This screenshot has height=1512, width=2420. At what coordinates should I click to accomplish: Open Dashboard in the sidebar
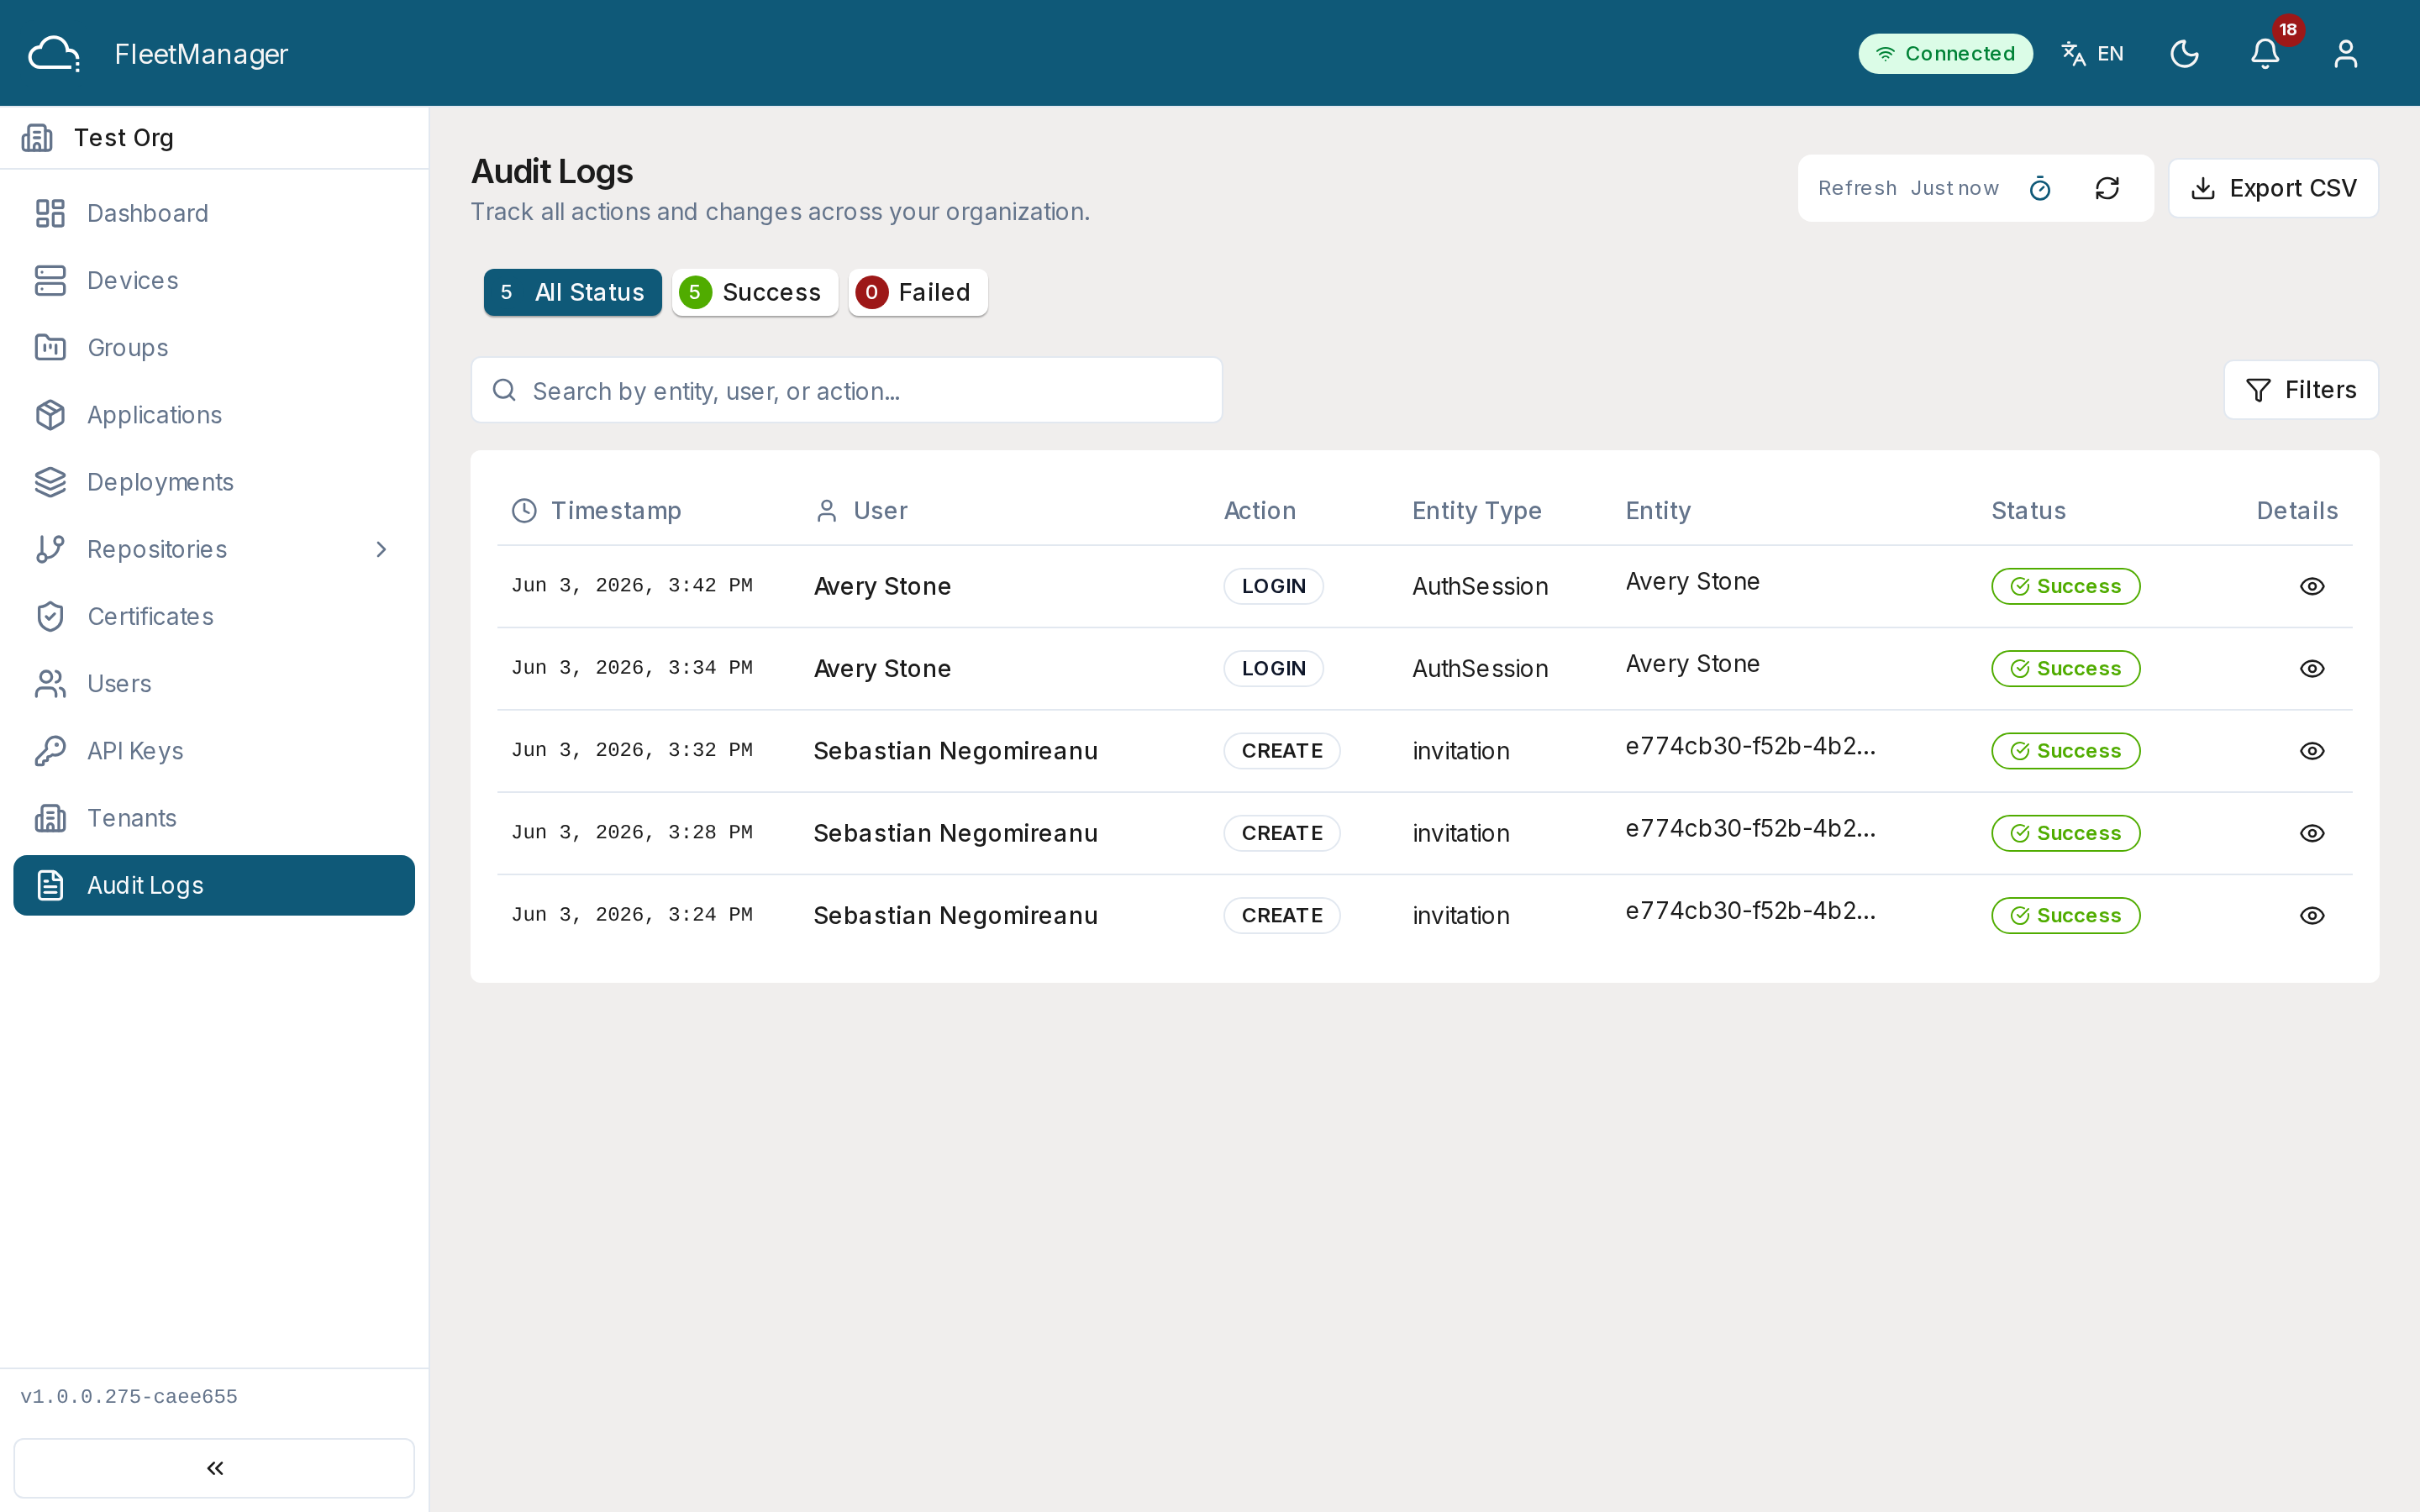click(x=214, y=213)
